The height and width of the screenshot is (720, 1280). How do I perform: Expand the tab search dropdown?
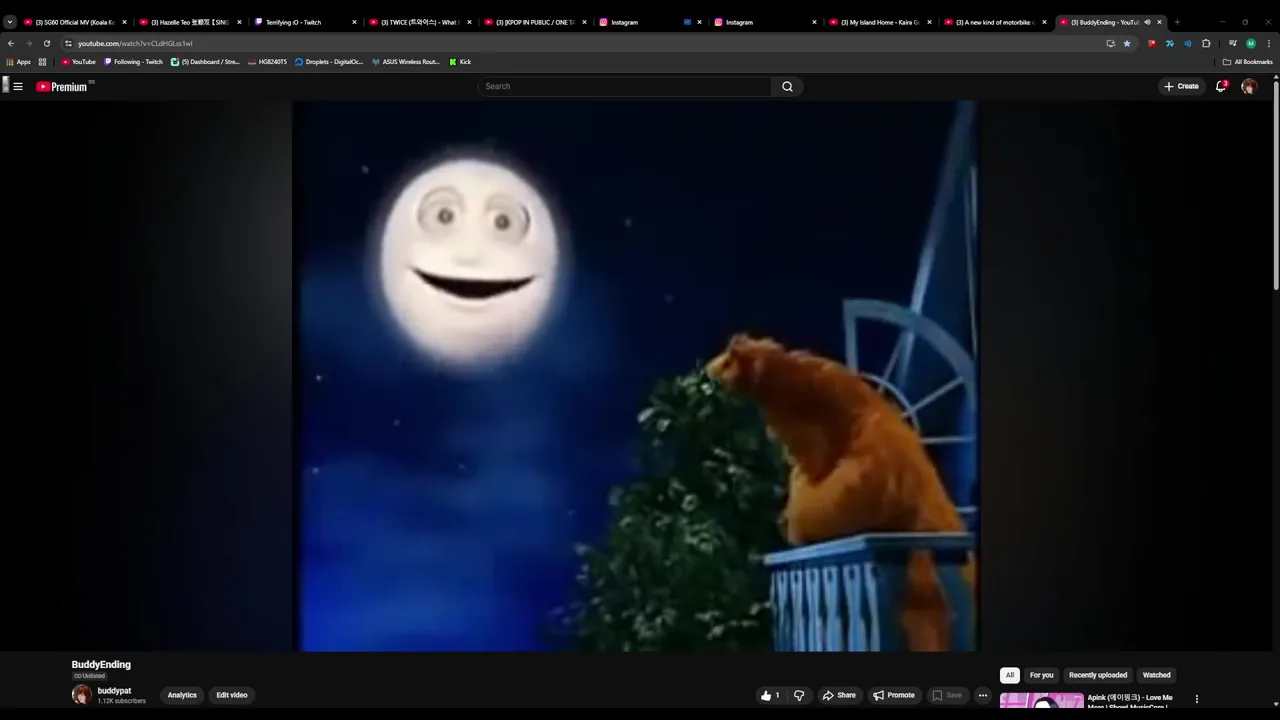[10, 22]
